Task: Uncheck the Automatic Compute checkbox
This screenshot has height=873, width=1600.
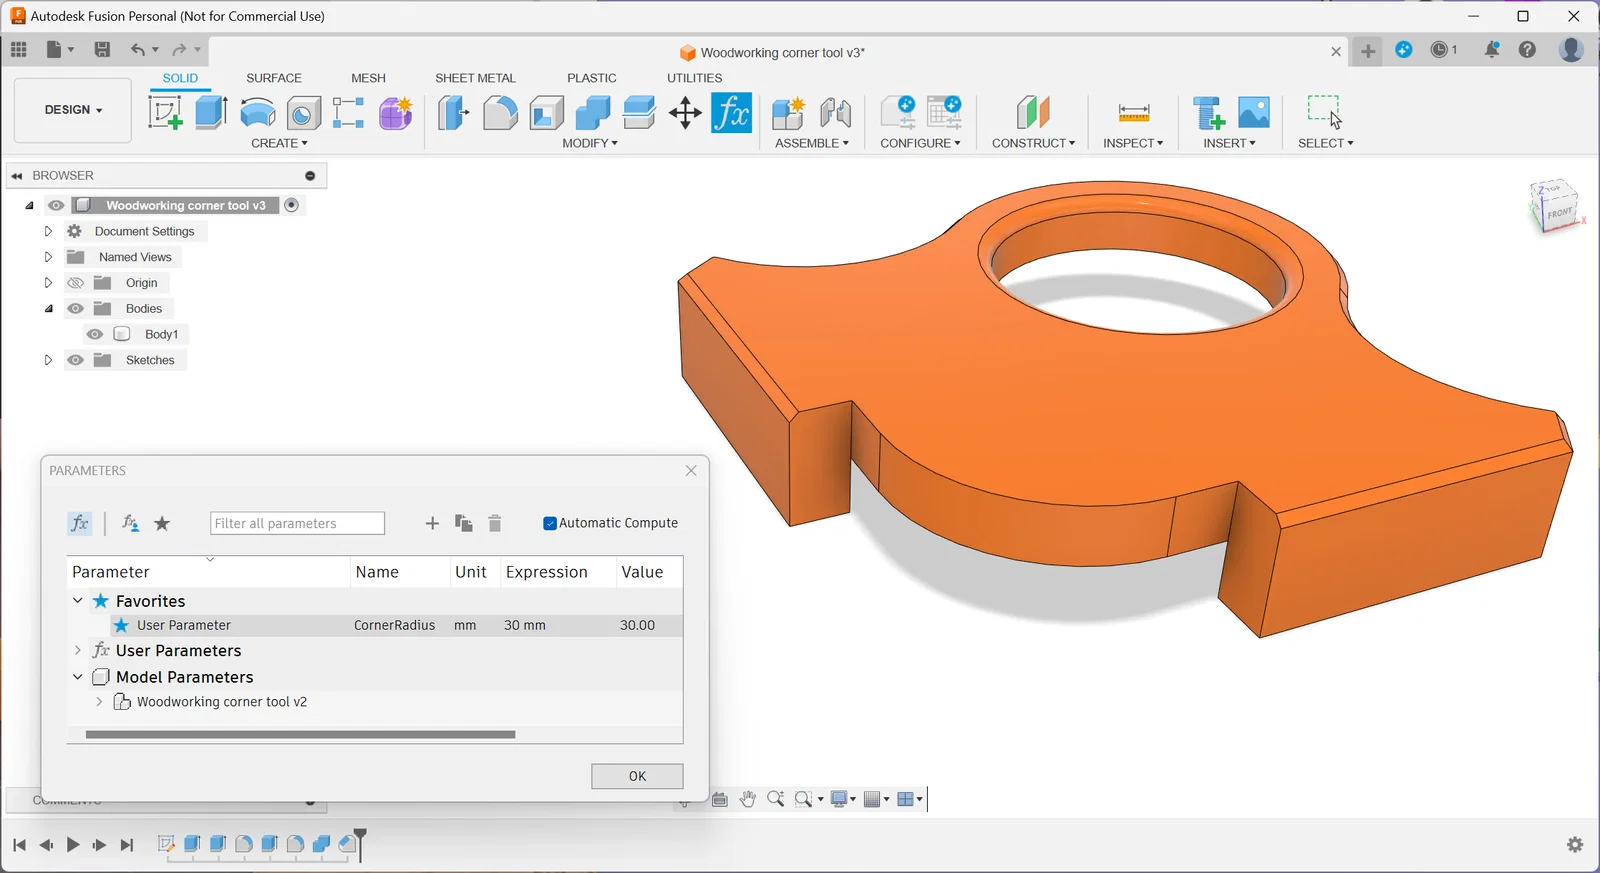Action: click(549, 523)
